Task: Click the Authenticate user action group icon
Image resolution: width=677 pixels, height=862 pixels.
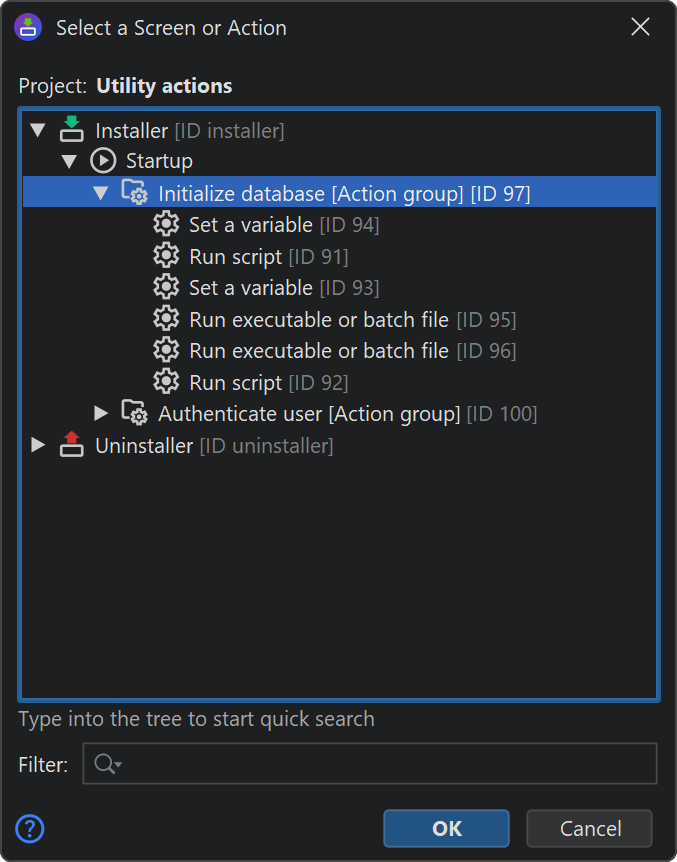Action: pyautogui.click(x=134, y=413)
